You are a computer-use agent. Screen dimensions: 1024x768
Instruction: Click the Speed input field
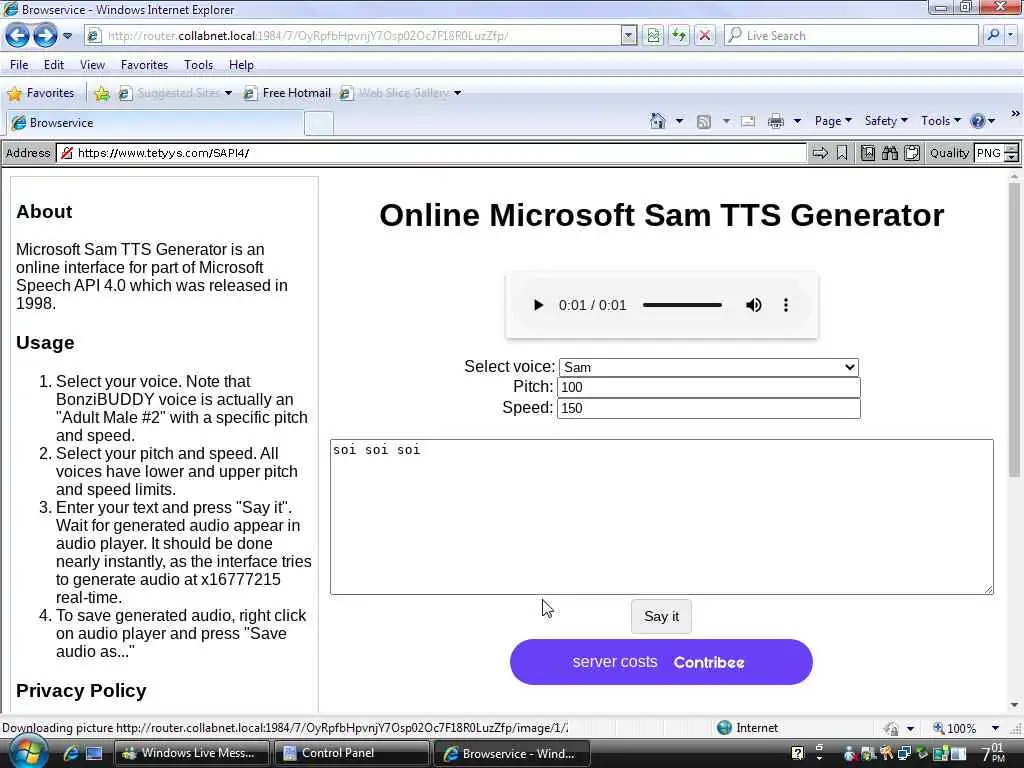point(709,408)
